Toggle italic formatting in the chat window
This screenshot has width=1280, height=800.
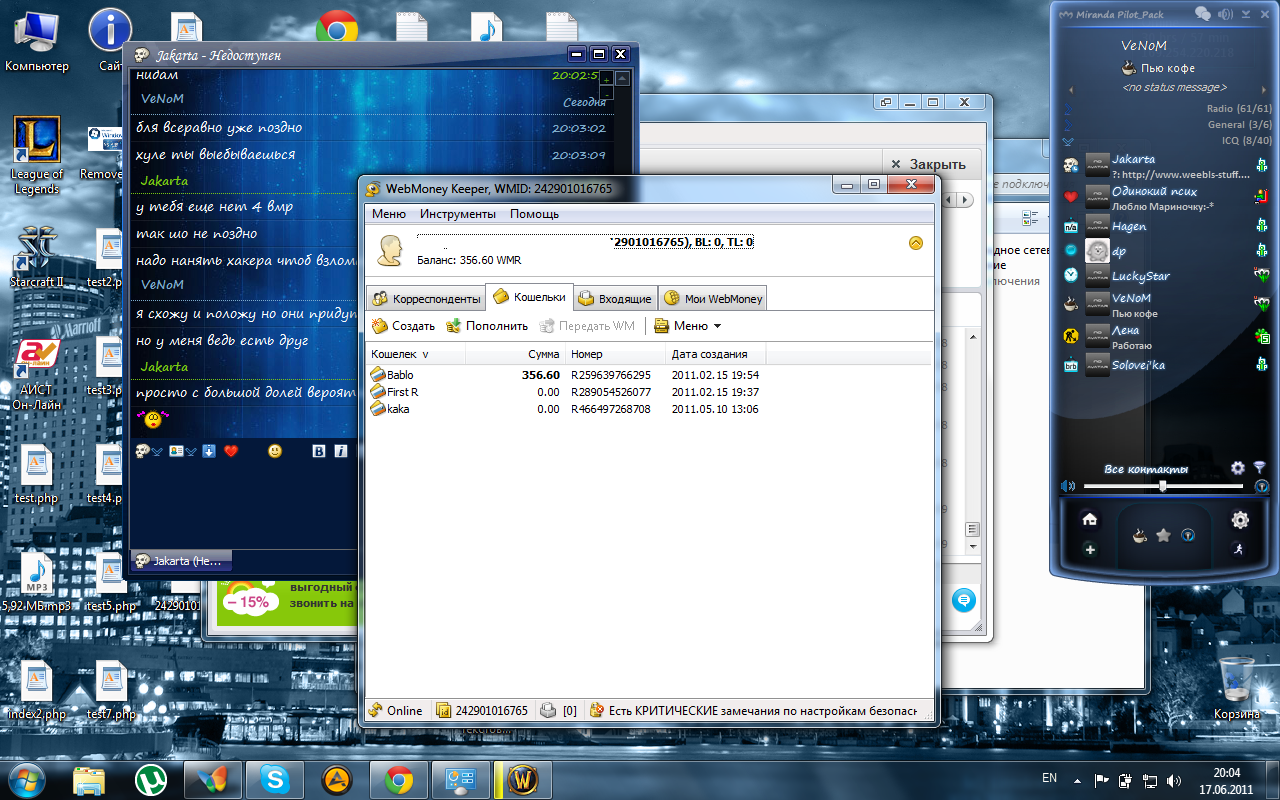(341, 452)
